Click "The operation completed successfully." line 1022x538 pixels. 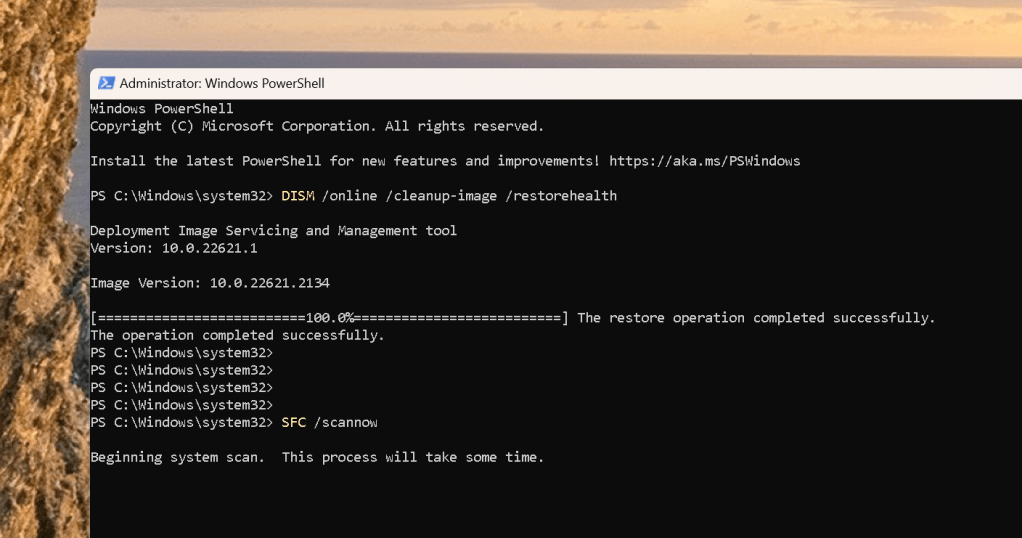tap(237, 335)
